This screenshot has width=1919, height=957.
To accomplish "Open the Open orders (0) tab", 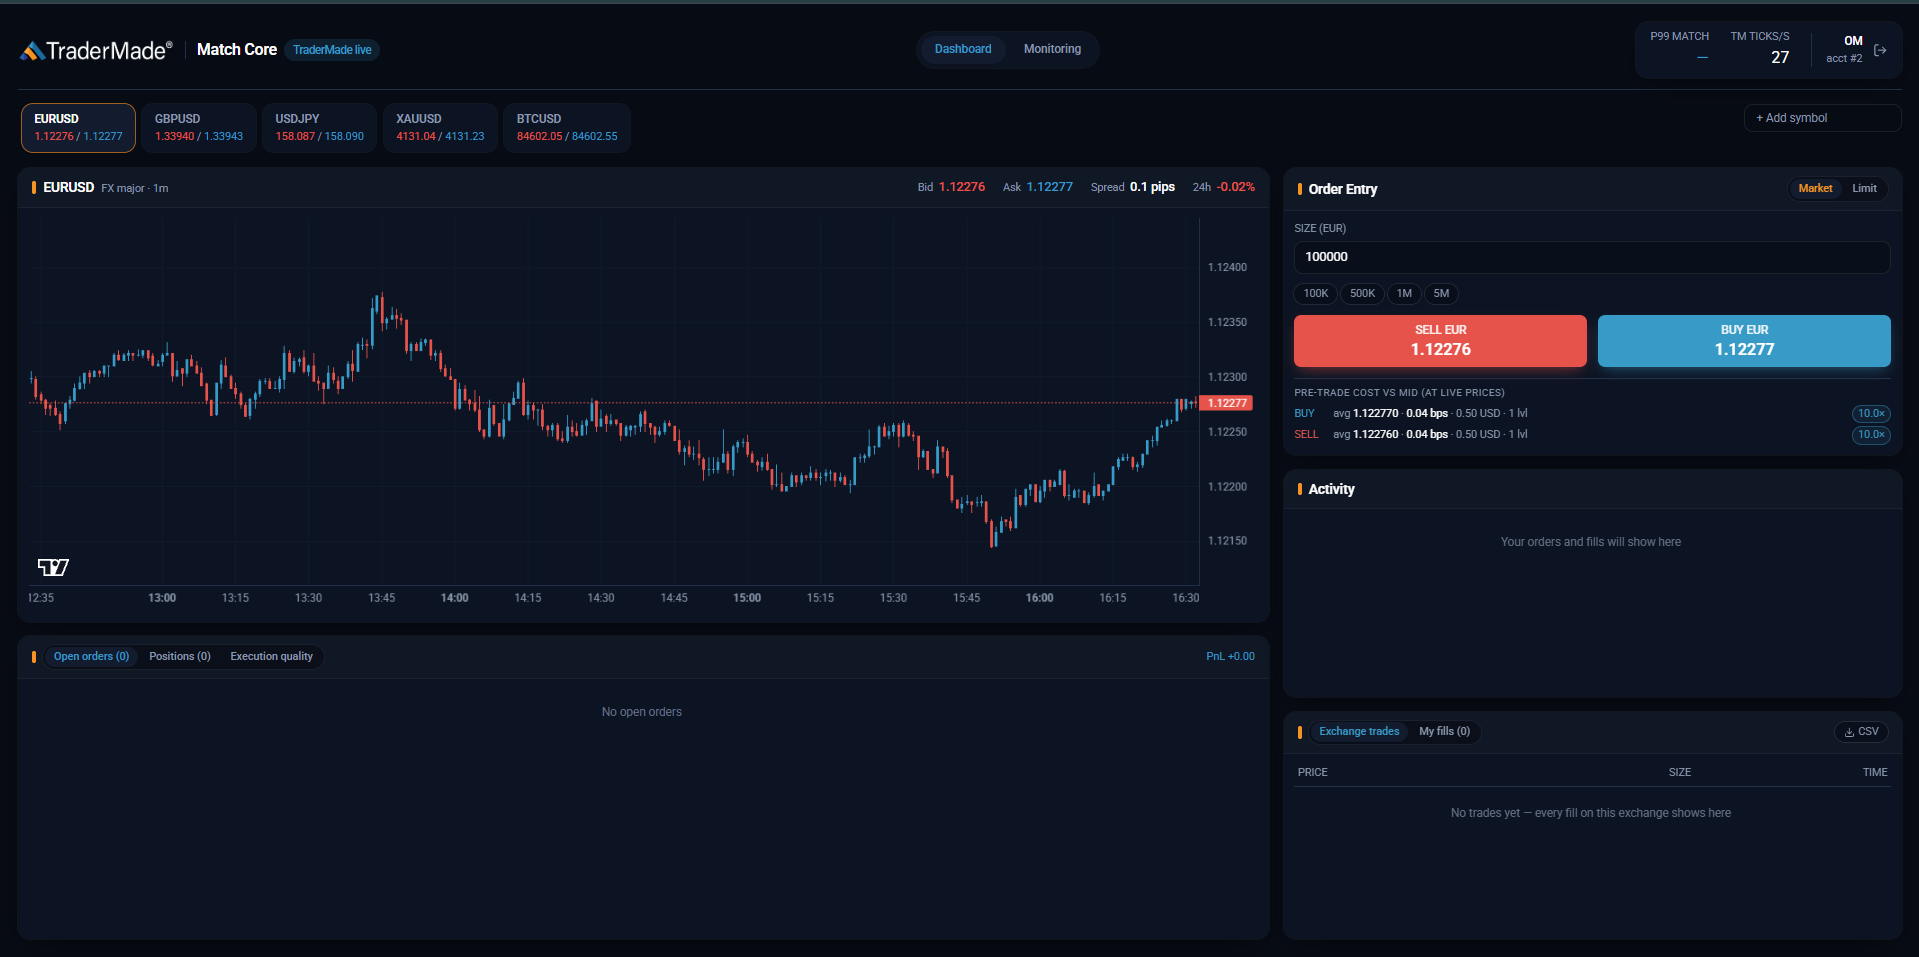I will click(x=91, y=657).
